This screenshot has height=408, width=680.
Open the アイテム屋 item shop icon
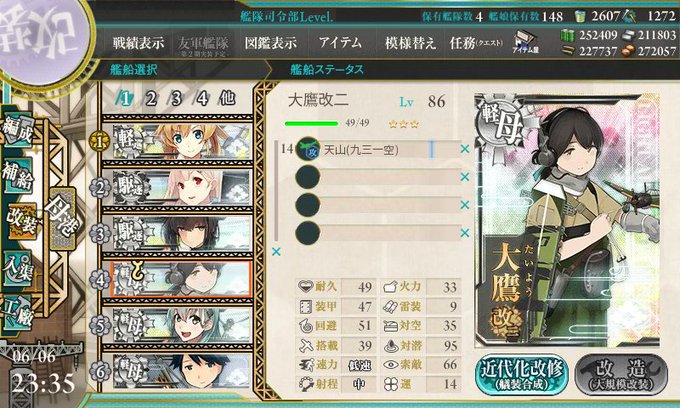525,42
